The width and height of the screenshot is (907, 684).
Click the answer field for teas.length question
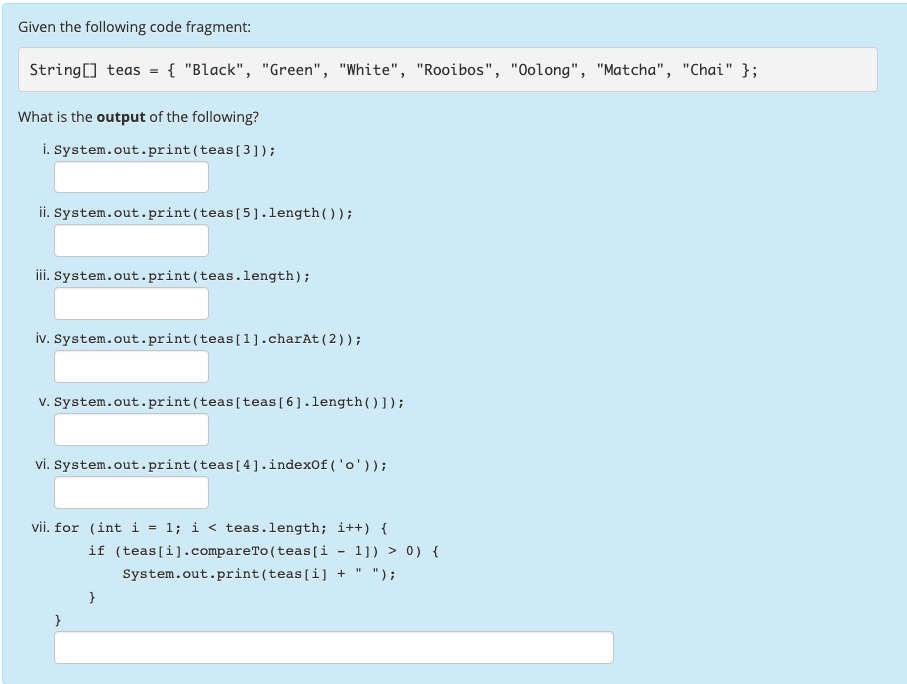[130, 303]
